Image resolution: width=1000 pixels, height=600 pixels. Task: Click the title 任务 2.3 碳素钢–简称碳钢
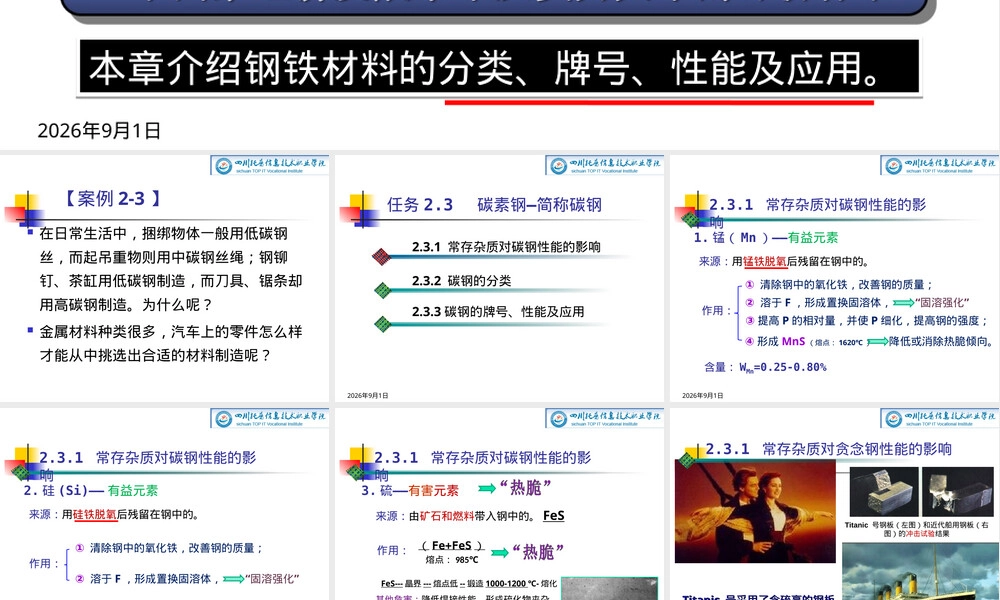click(494, 205)
